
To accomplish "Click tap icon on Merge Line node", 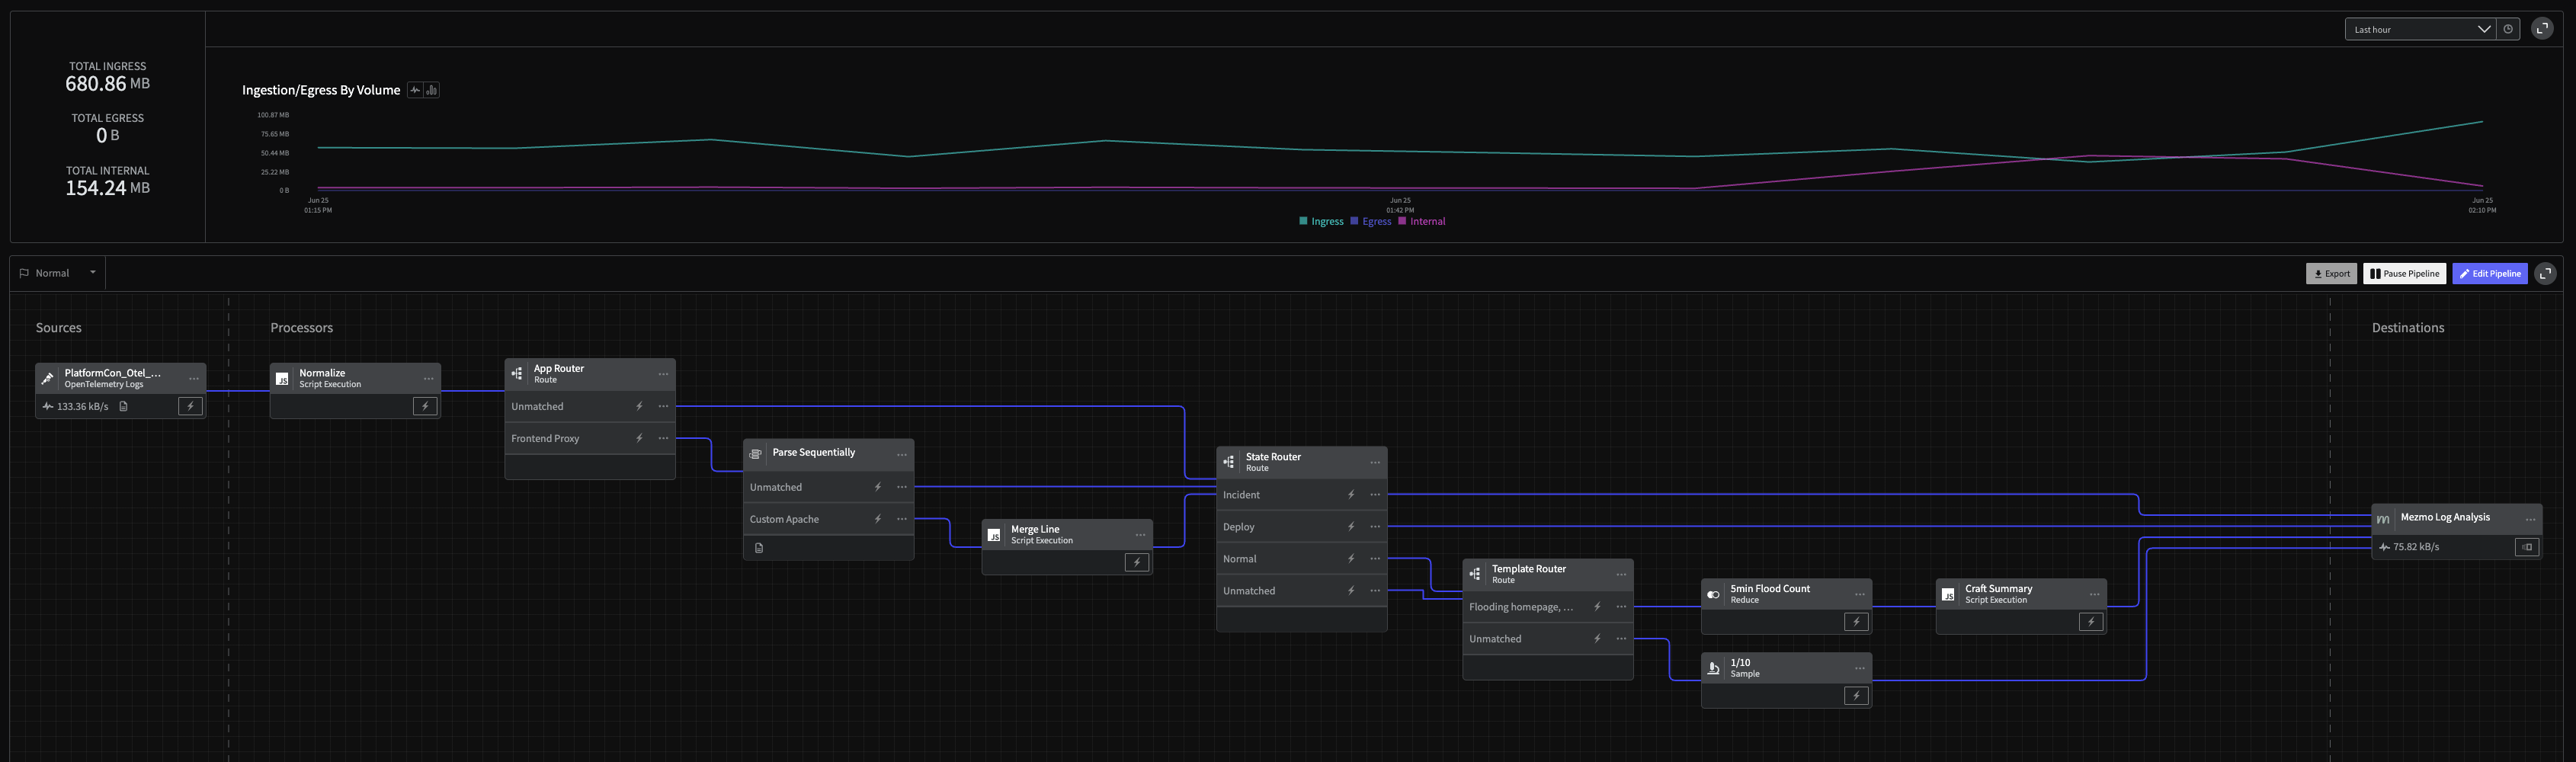I will [x=1137, y=562].
